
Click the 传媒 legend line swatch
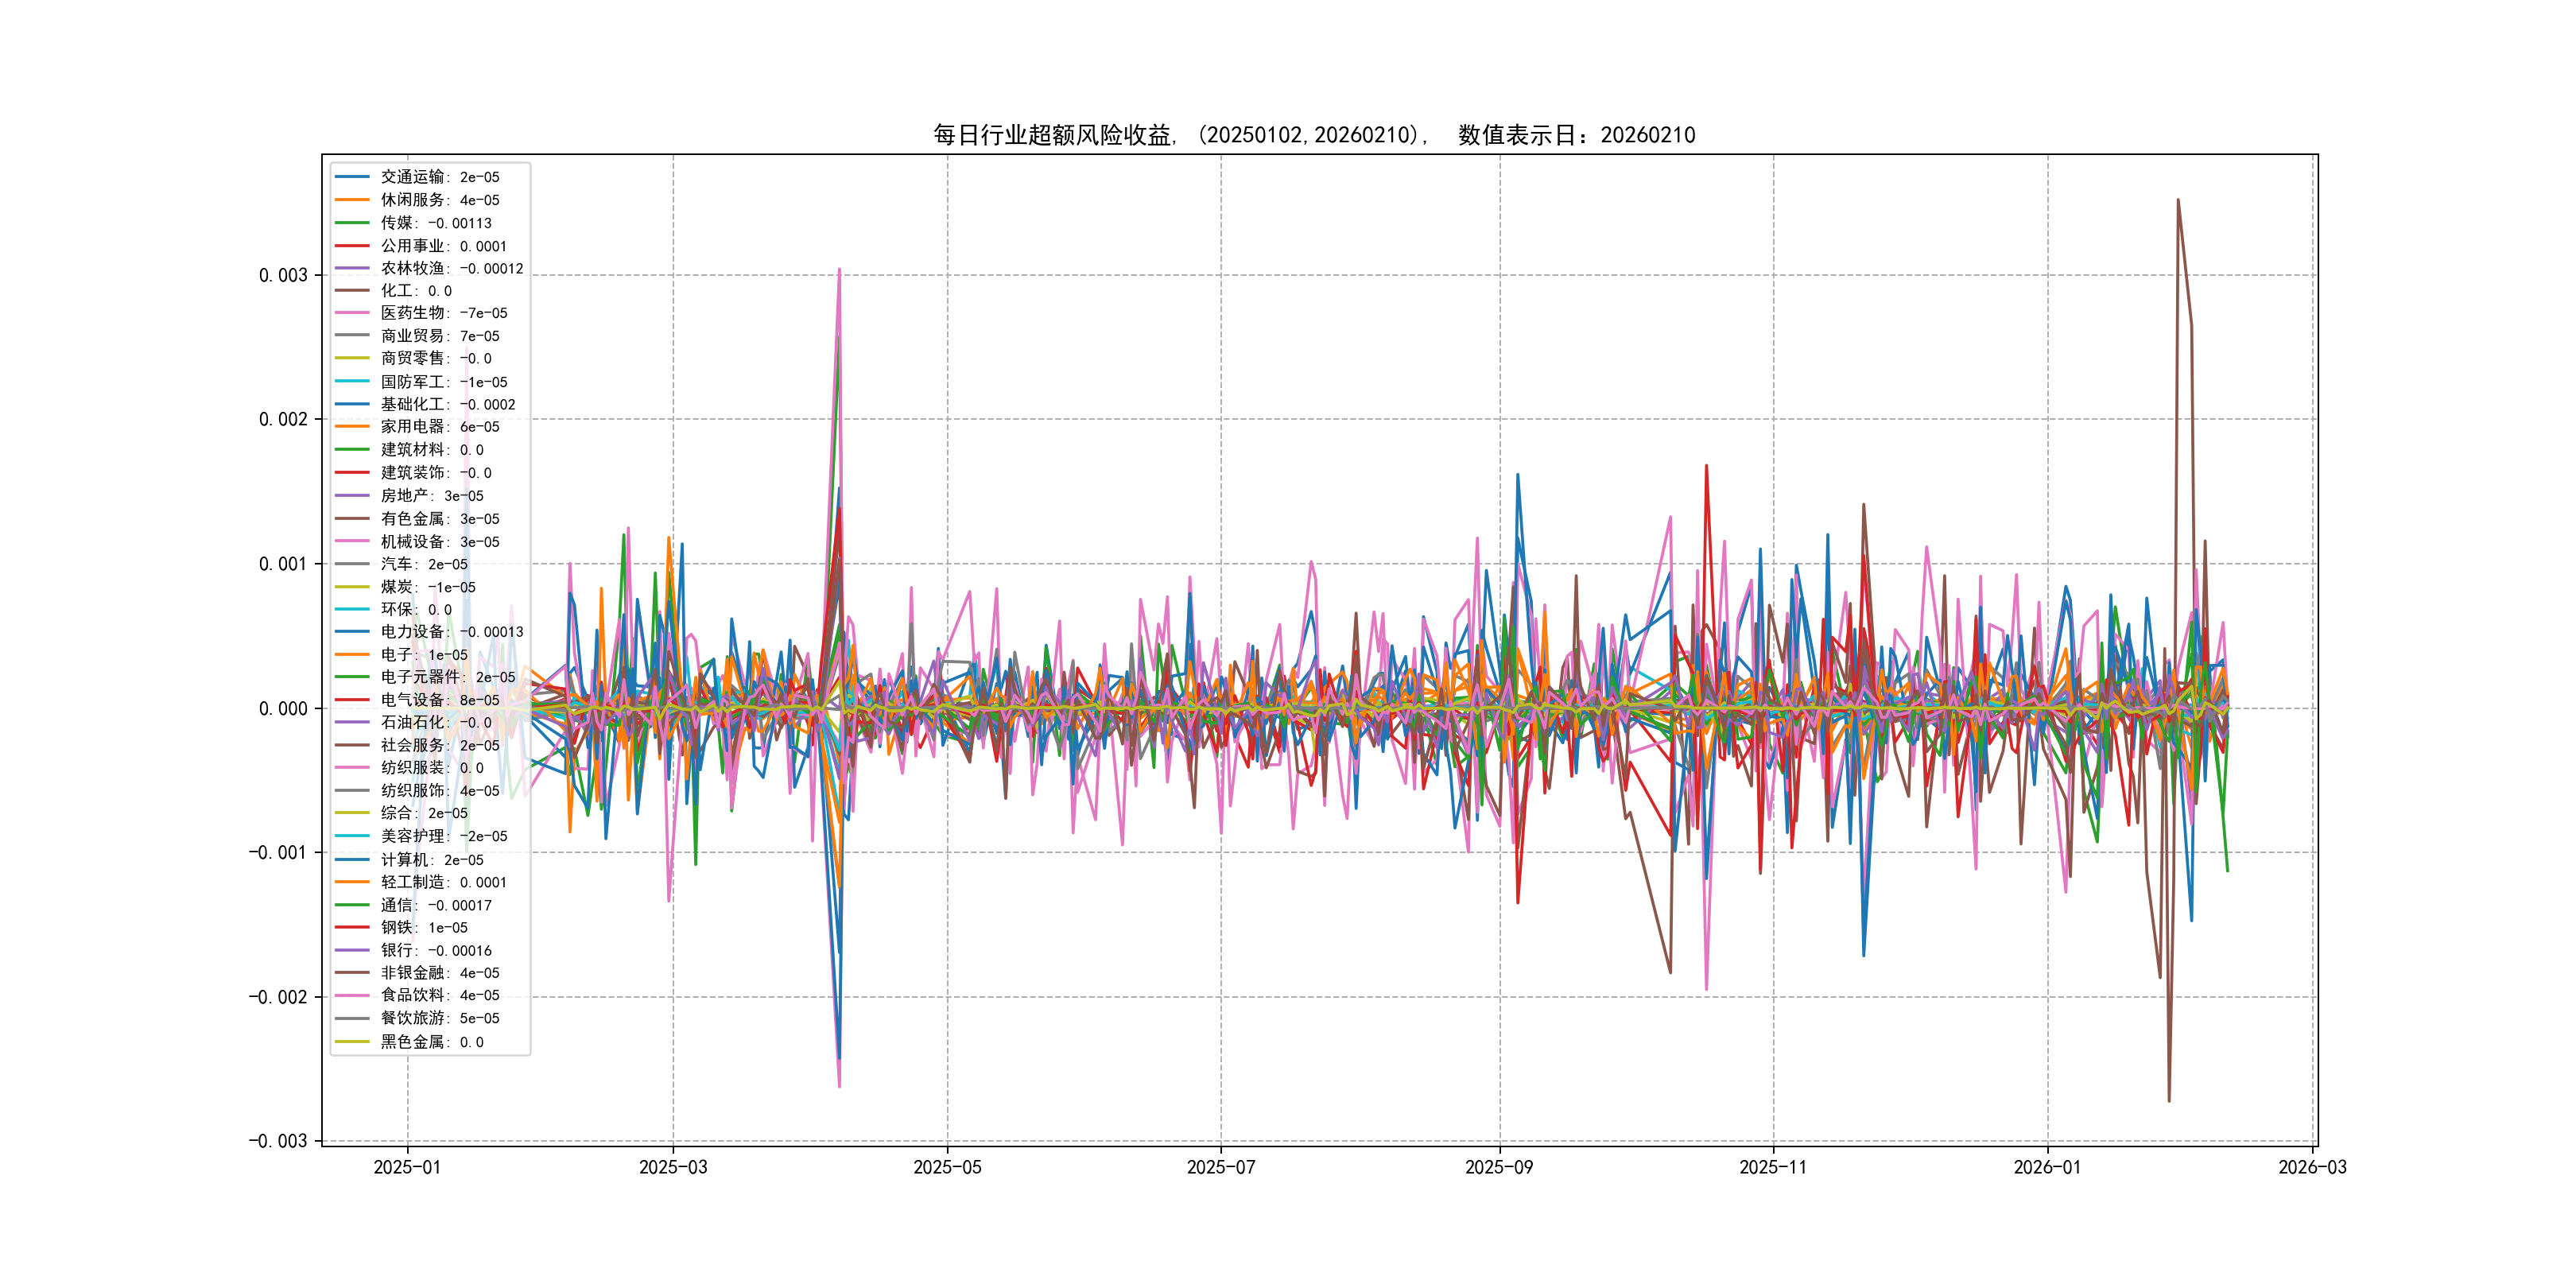pos(352,223)
